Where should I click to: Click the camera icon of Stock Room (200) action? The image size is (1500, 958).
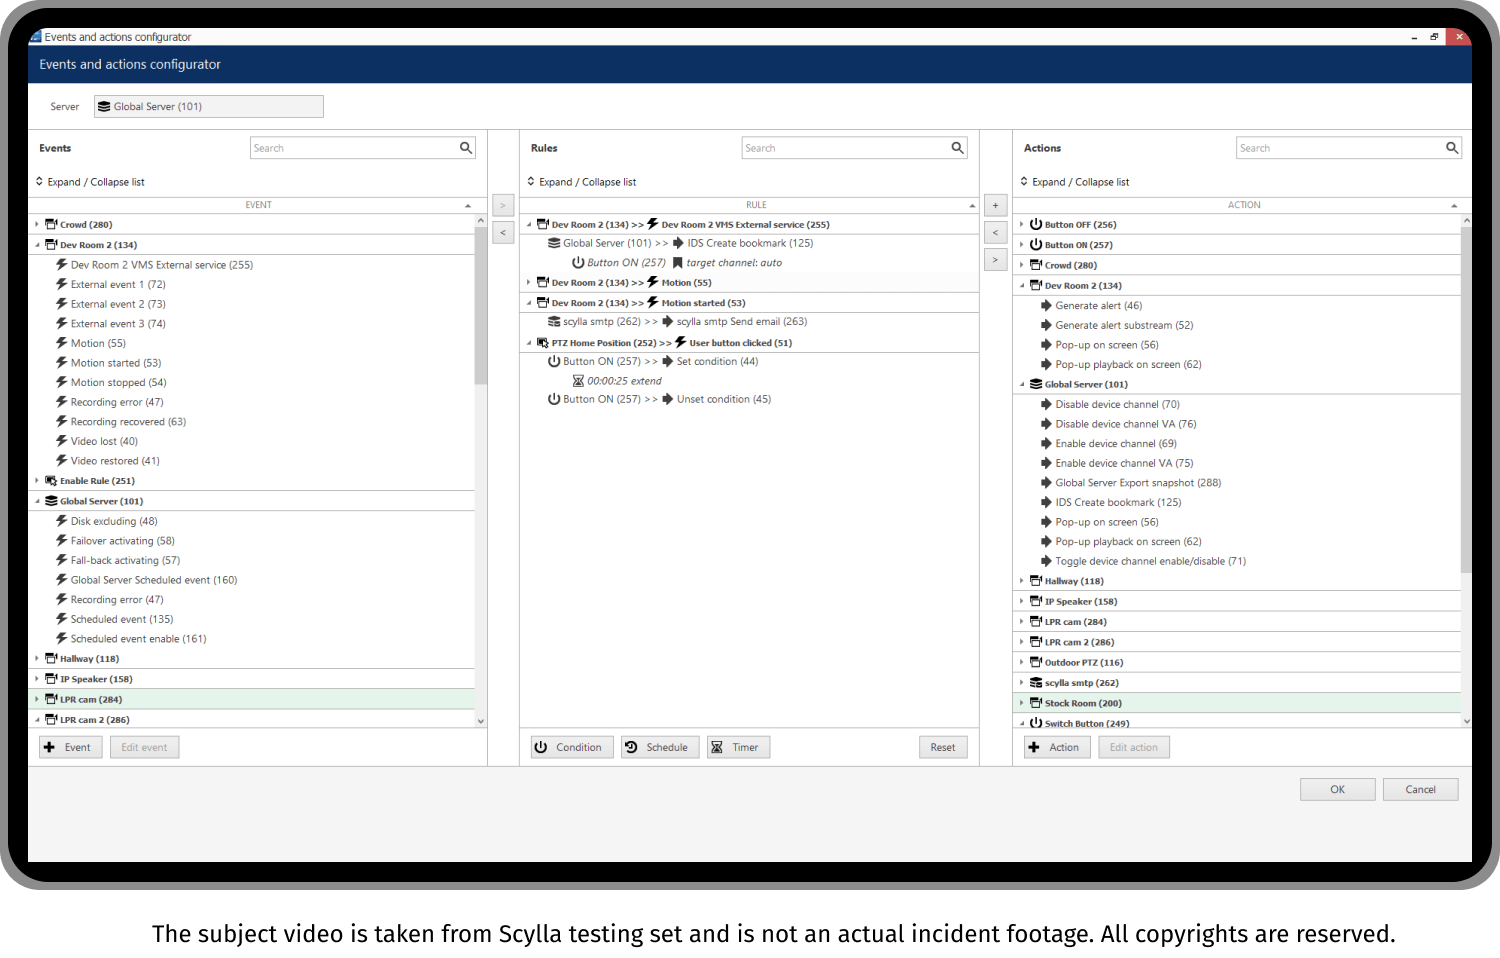(1036, 703)
